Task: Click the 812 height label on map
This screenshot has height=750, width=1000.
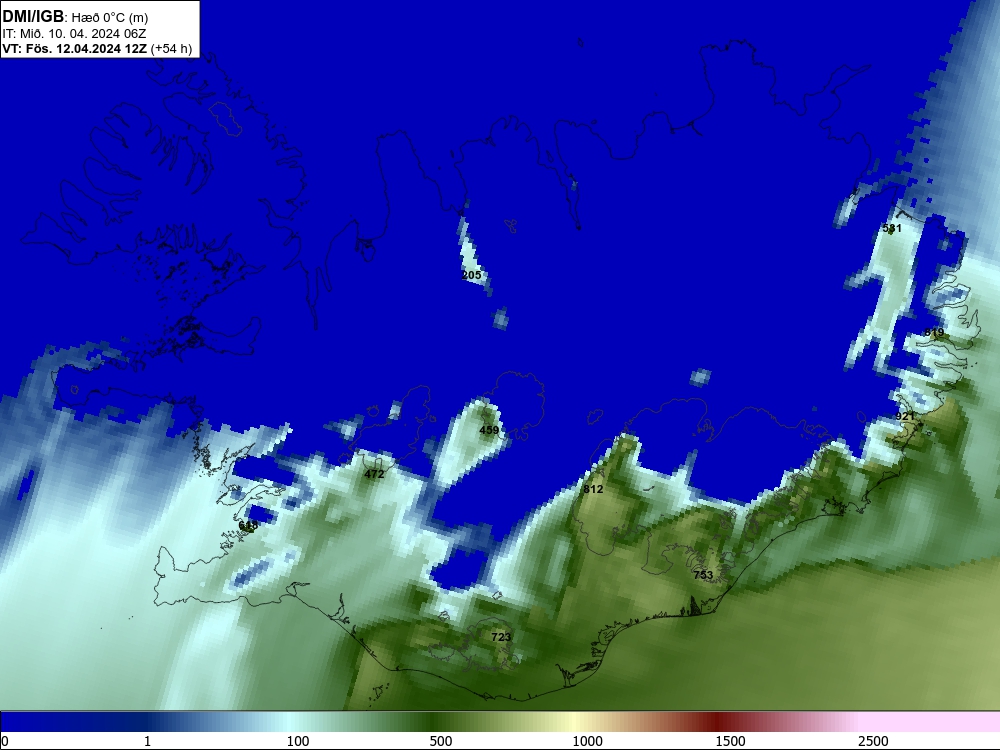Action: click(593, 489)
